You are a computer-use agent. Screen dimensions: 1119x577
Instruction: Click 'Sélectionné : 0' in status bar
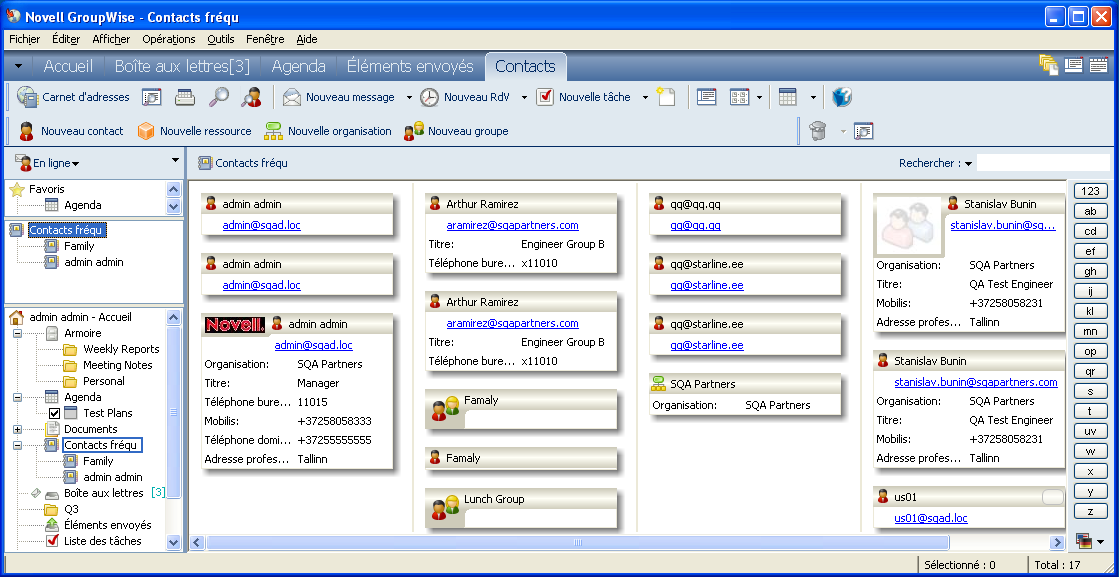coord(960,565)
